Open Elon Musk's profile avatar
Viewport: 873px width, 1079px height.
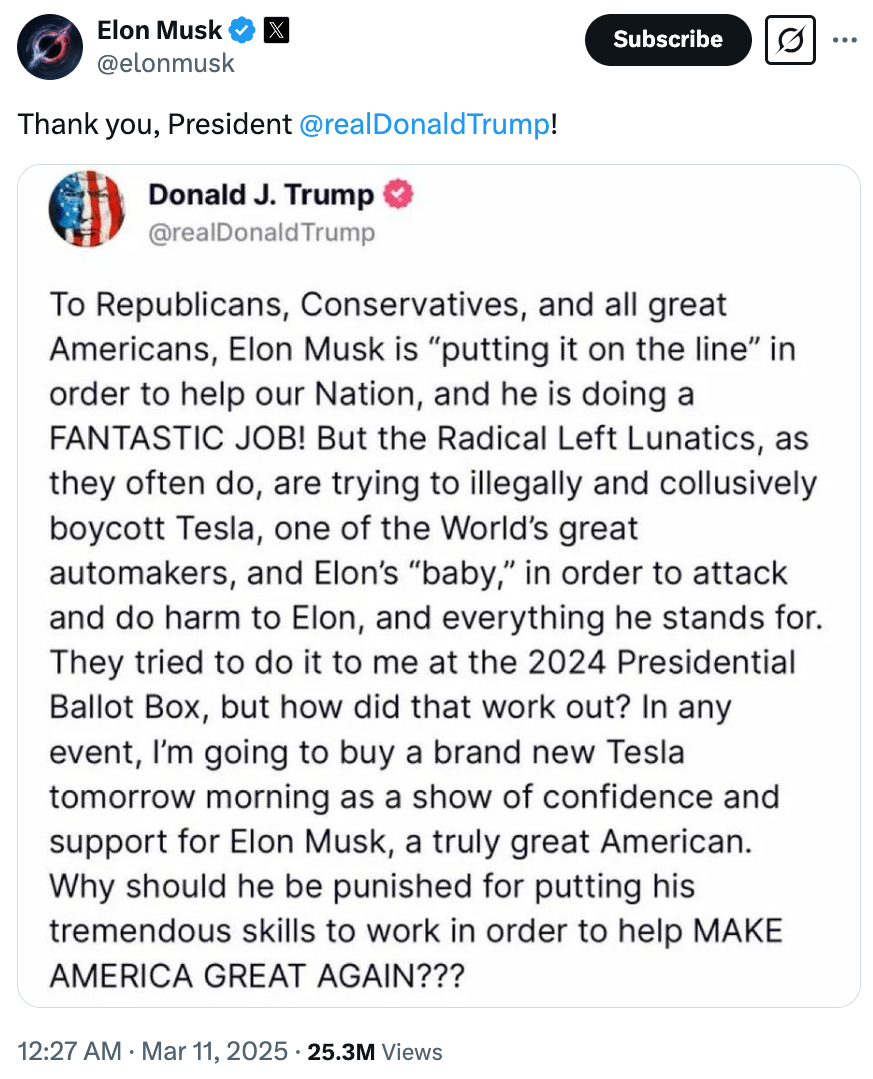click(50, 47)
